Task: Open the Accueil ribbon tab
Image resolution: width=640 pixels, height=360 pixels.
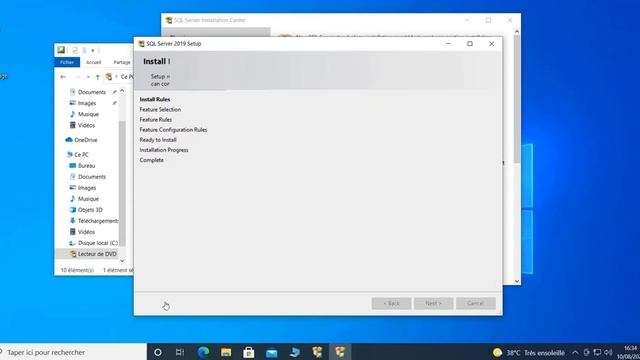Action: pyautogui.click(x=93, y=62)
